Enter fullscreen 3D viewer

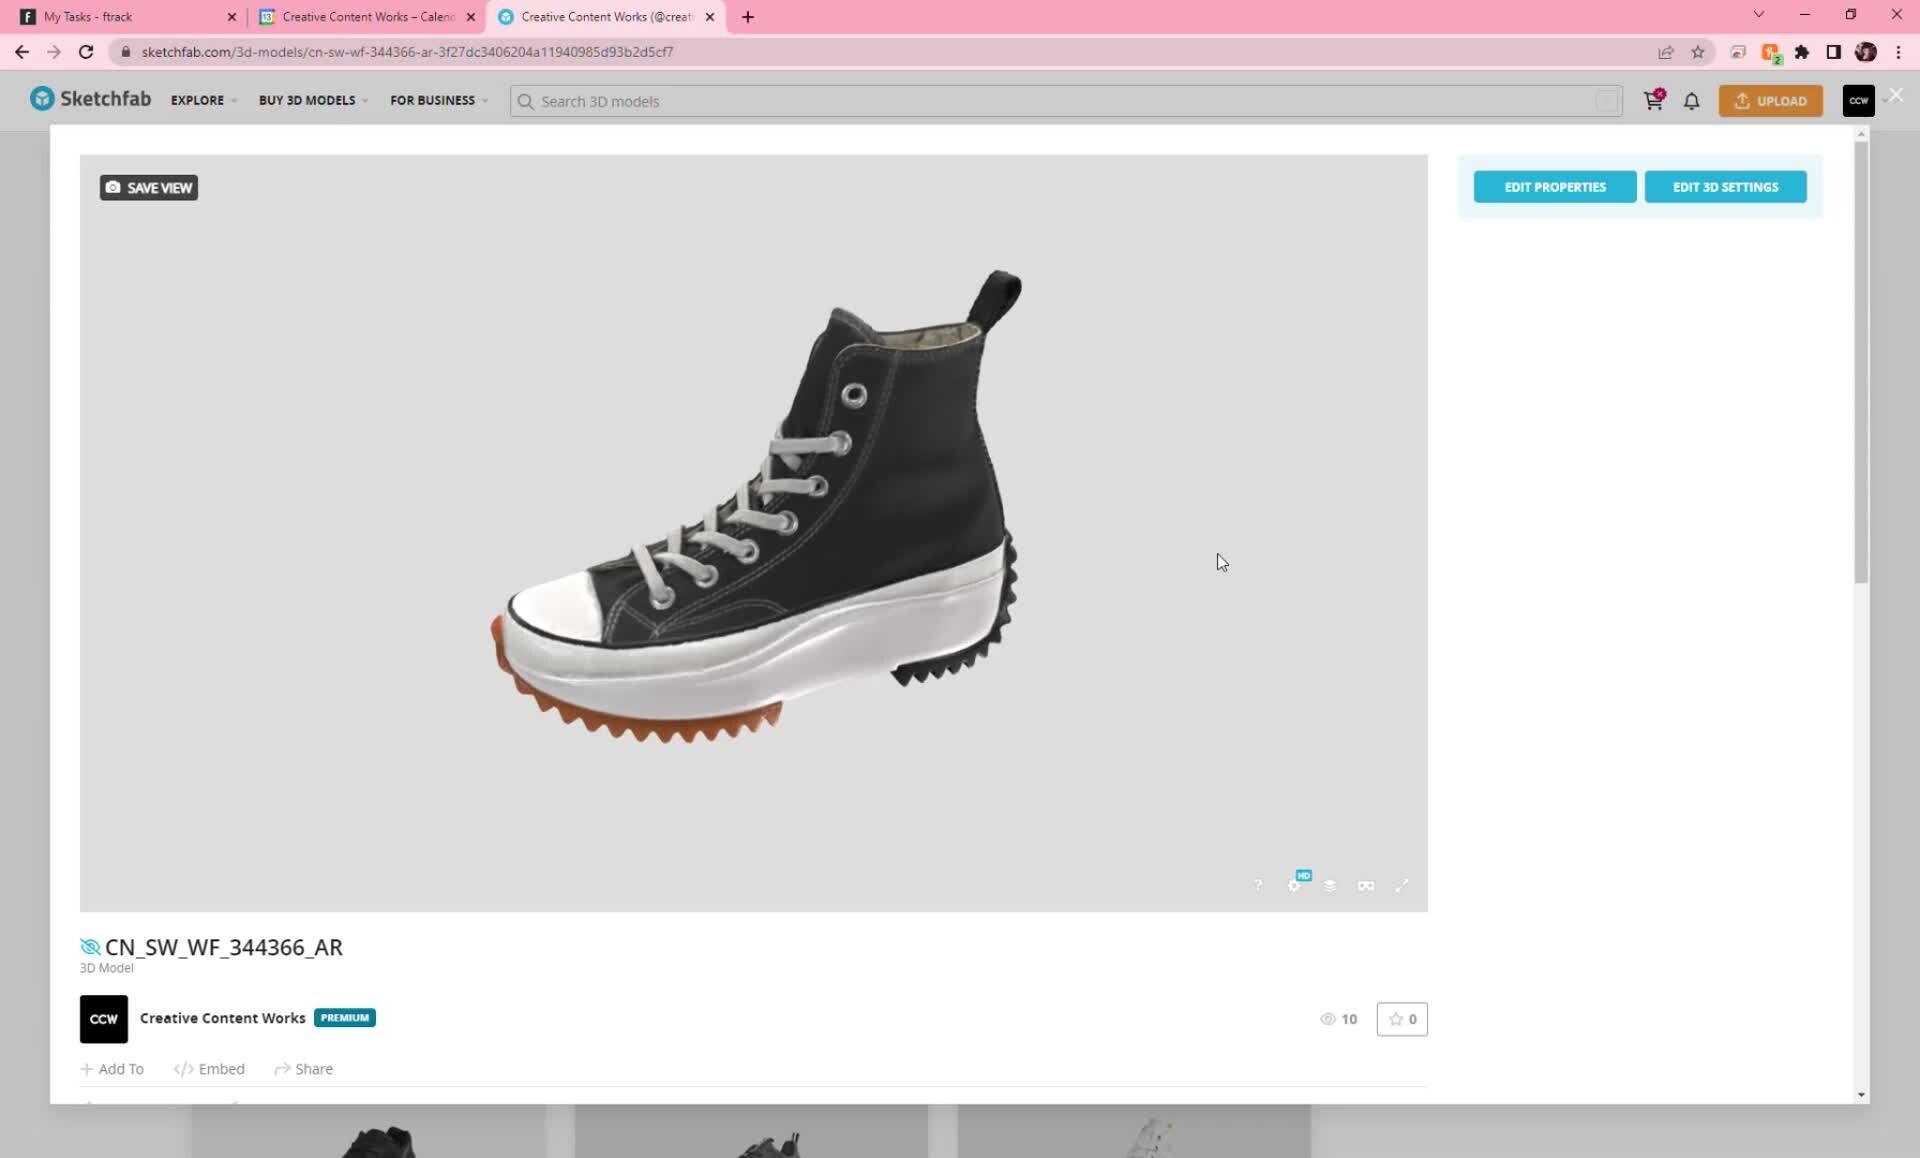pyautogui.click(x=1402, y=886)
